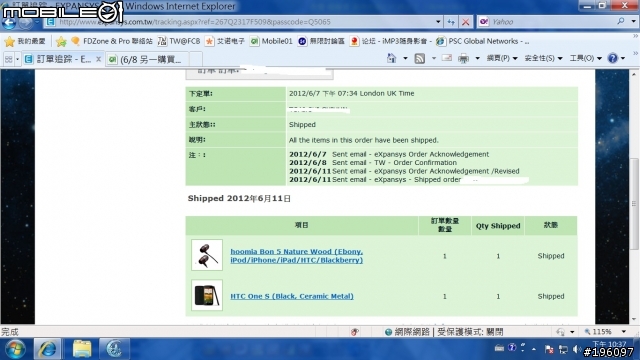Click the Internet zone globe icon
This screenshot has width=640, height=360.
pyautogui.click(x=389, y=332)
